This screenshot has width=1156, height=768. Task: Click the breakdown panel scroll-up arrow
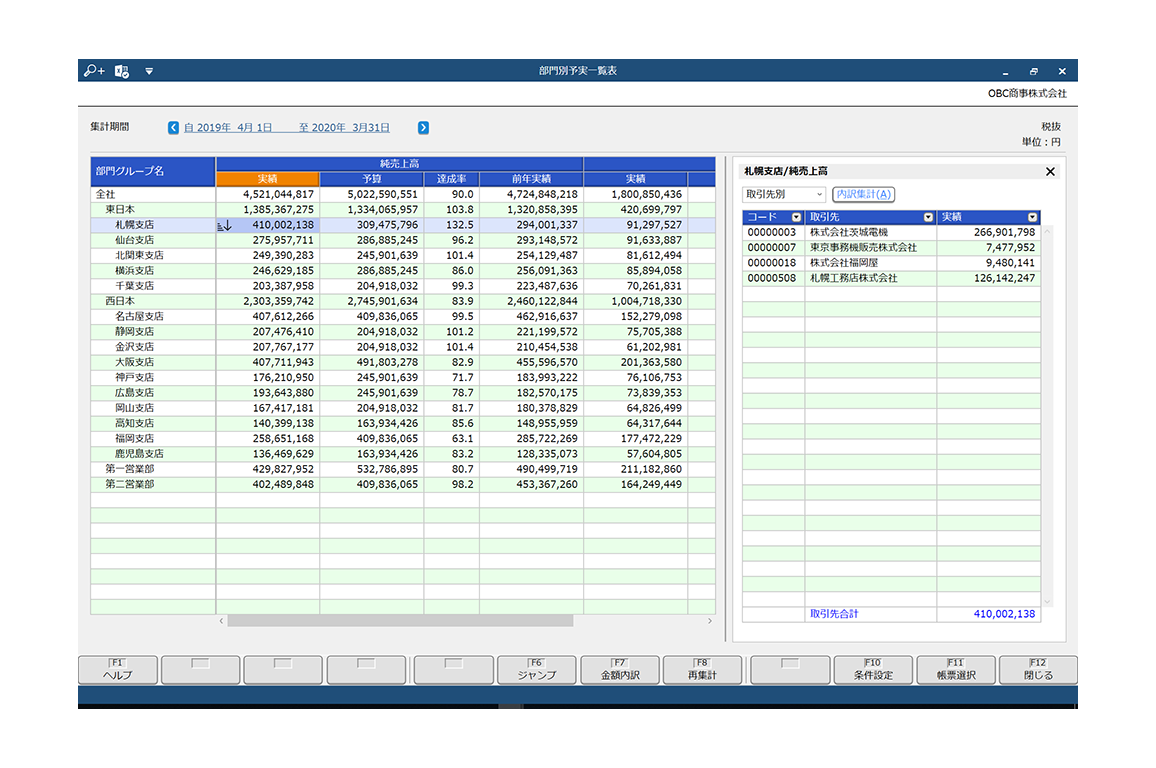pos(1047,231)
